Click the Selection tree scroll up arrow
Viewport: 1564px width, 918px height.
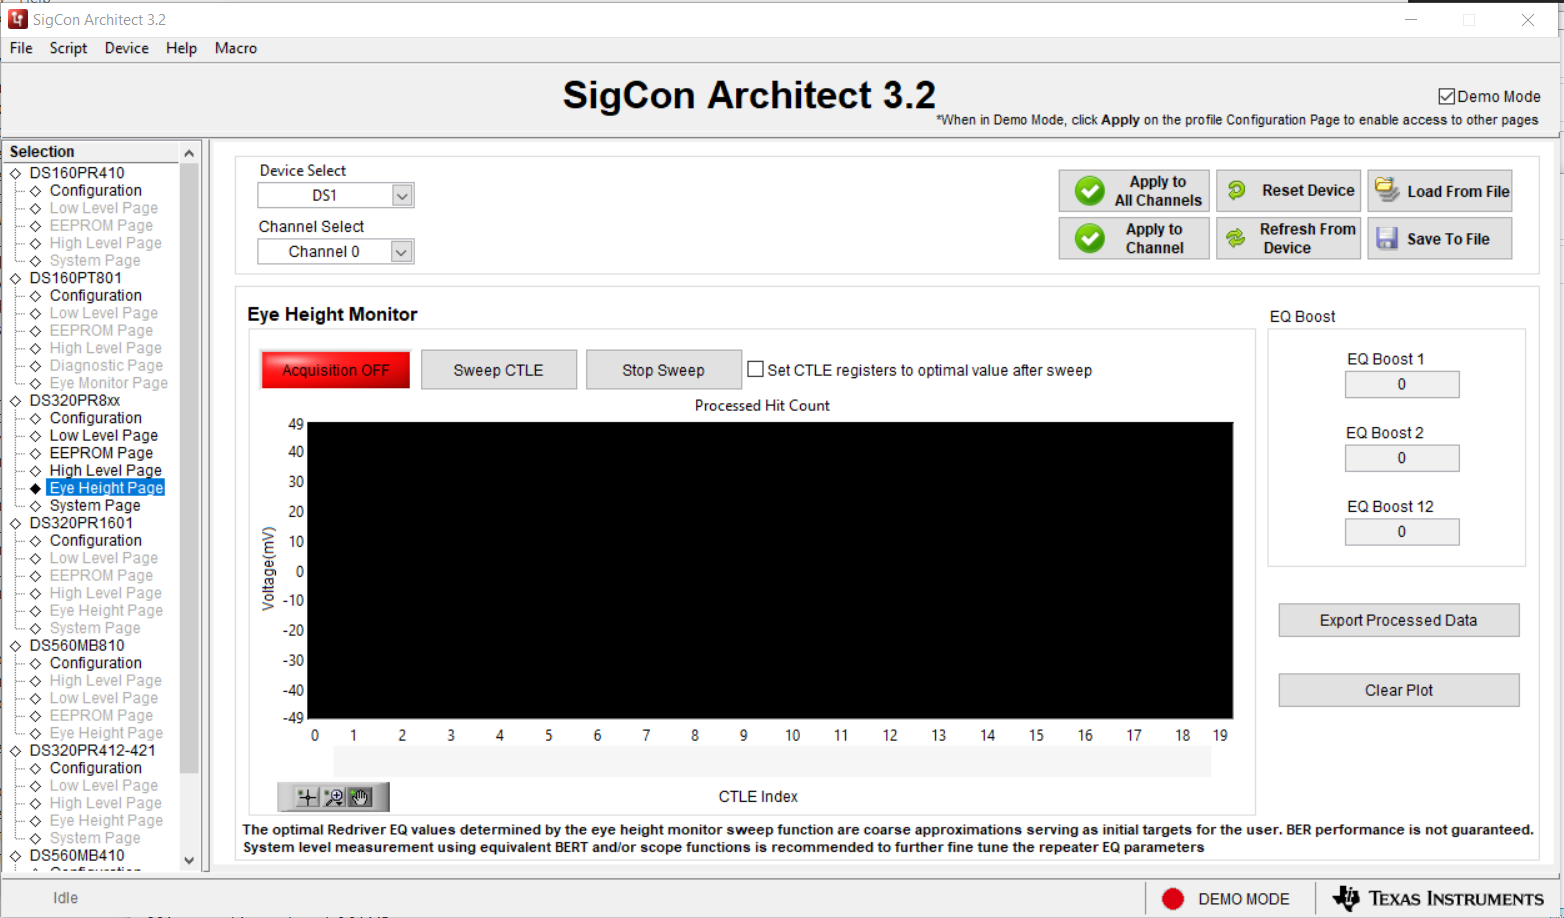click(189, 153)
